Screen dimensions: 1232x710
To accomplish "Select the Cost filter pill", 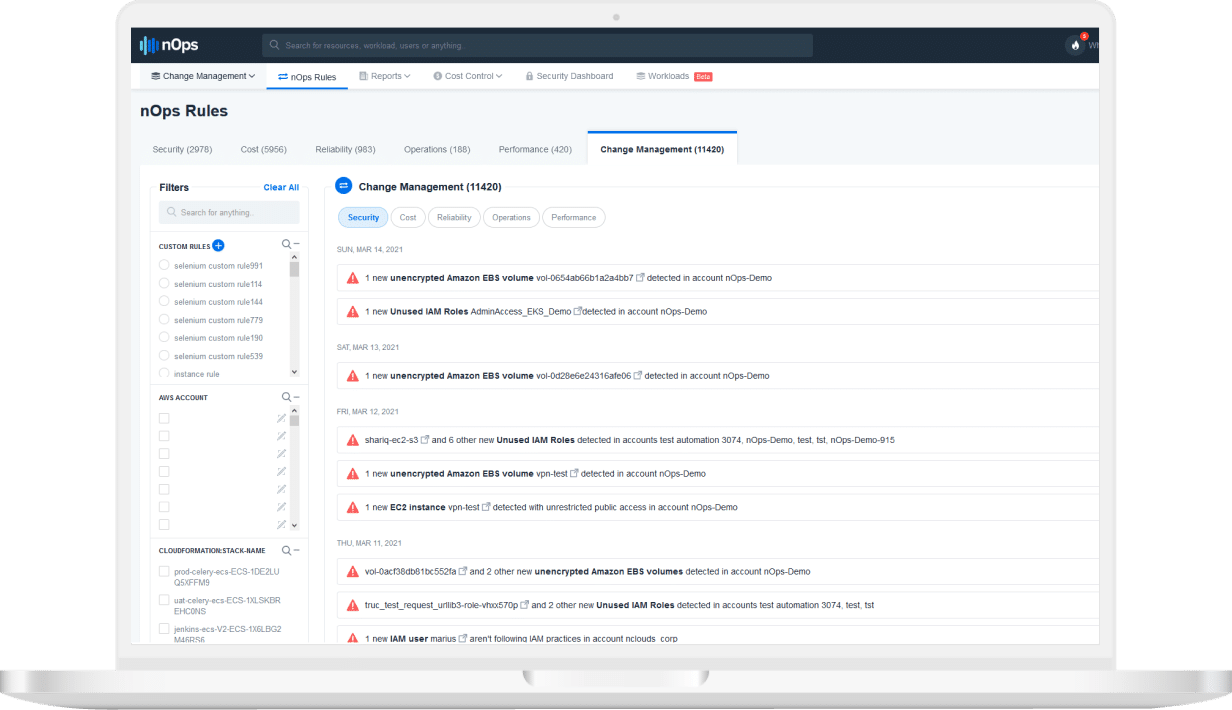I will click(x=408, y=217).
